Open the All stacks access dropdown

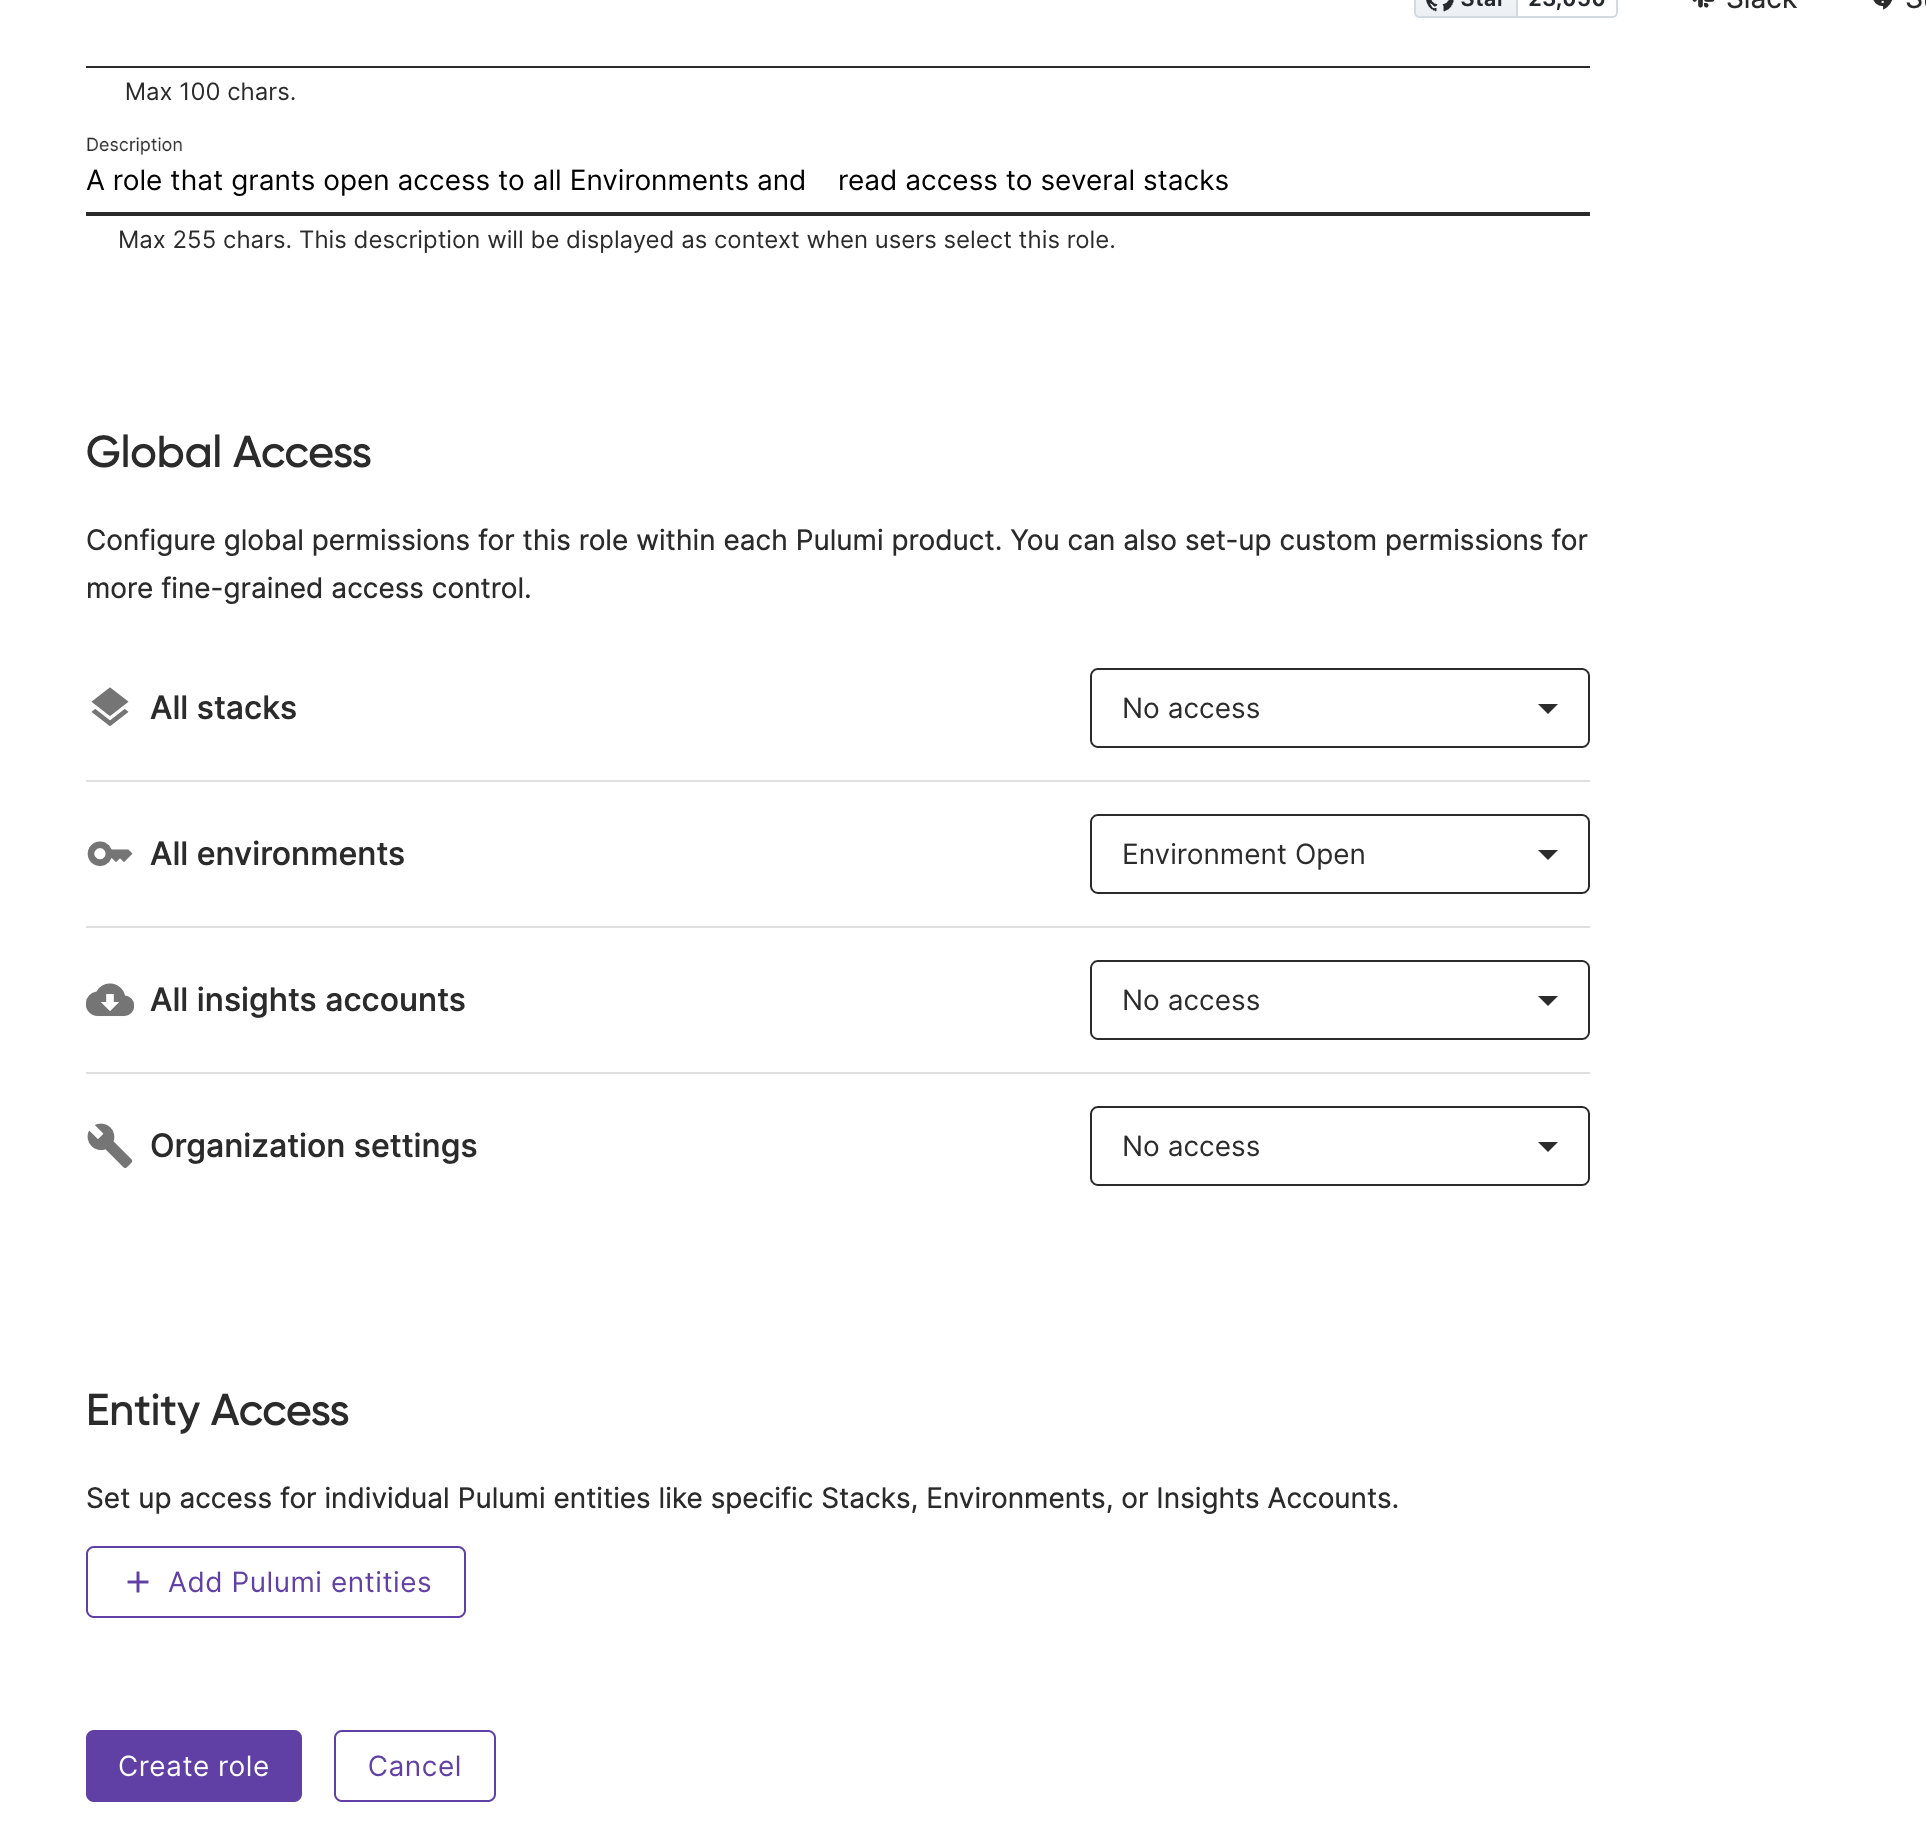coord(1338,708)
